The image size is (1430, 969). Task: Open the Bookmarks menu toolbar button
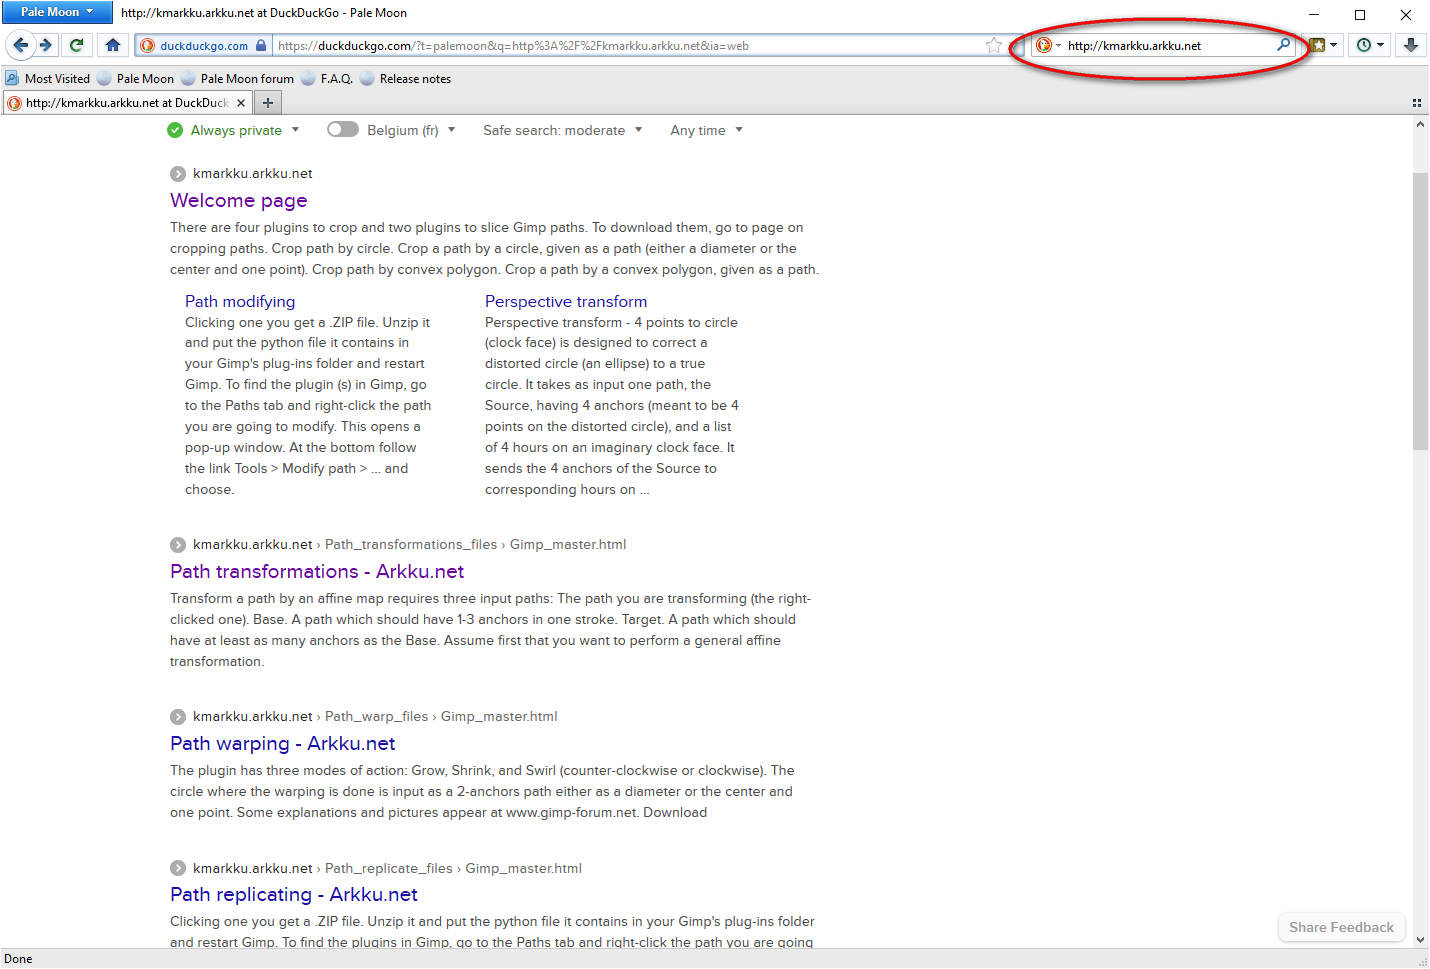pos(1323,45)
